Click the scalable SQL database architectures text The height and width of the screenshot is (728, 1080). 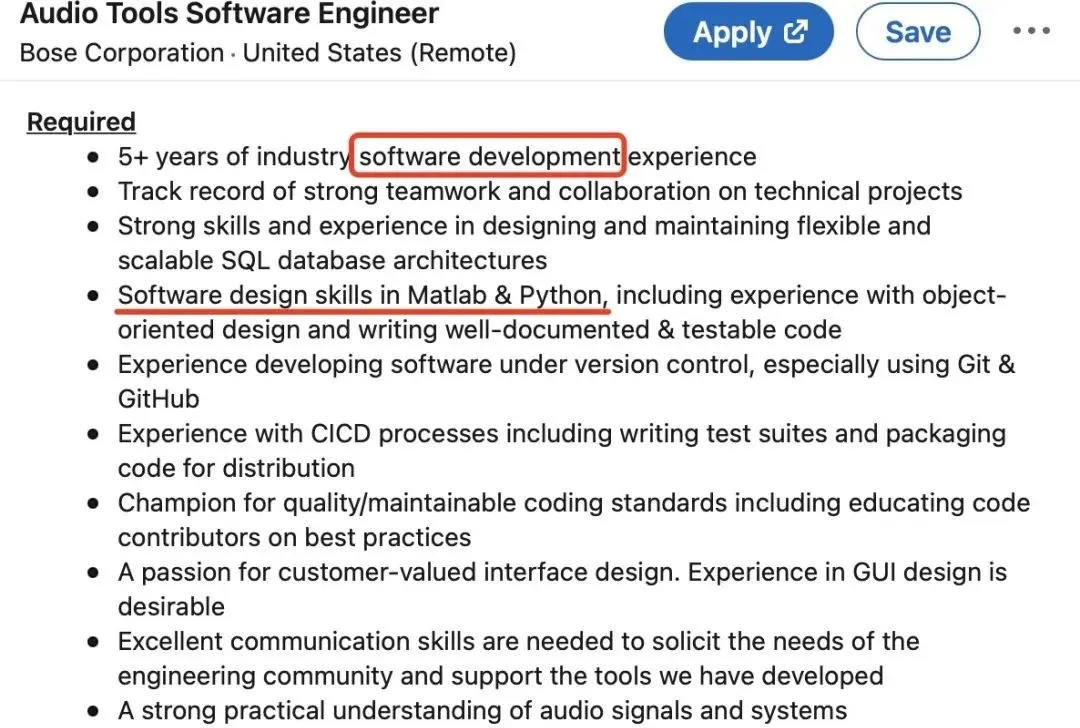coord(332,261)
